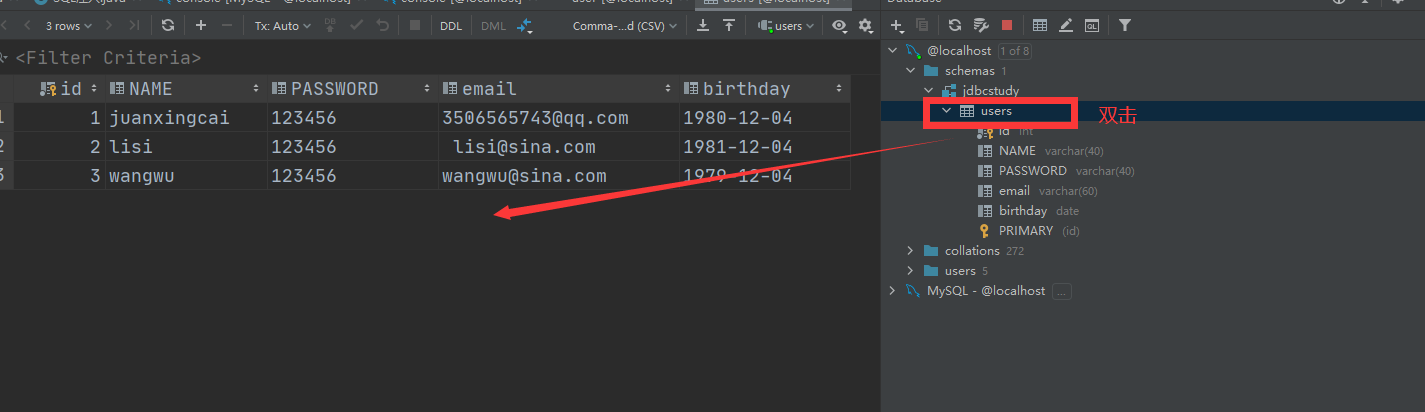This screenshot has width=1425, height=412.
Task: Toggle the eye view options icon
Action: (x=839, y=26)
